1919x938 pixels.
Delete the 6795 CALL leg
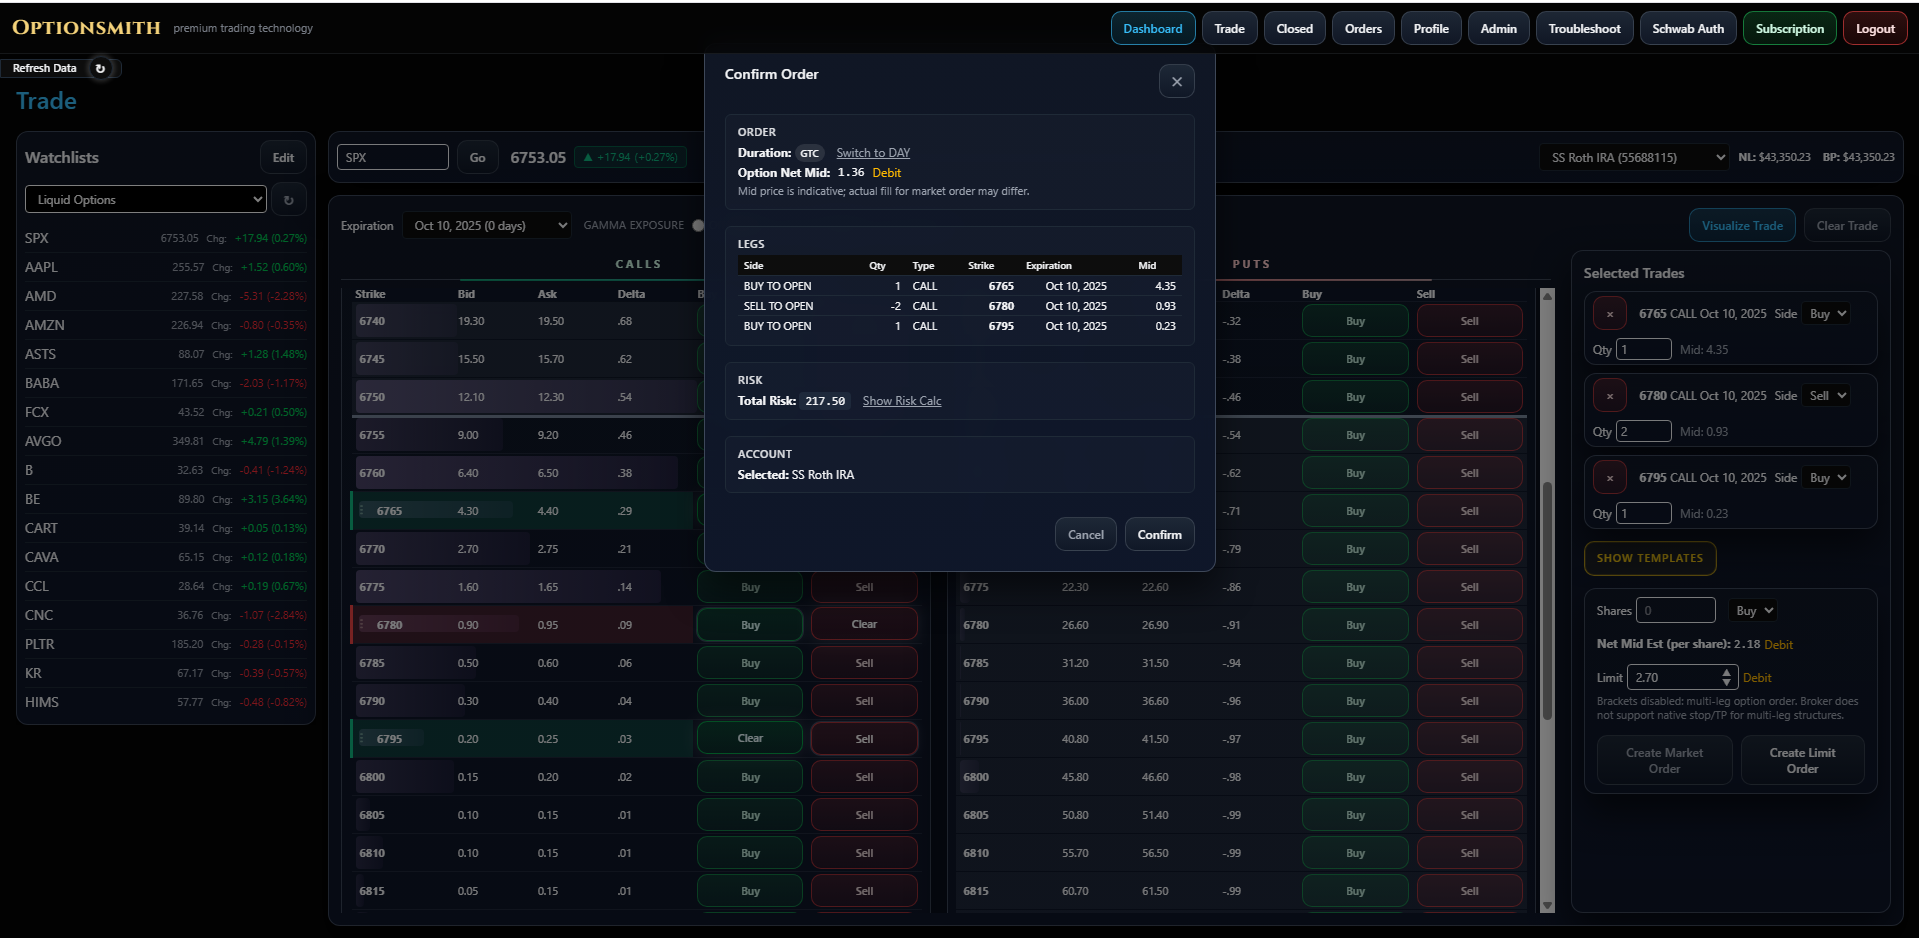pos(1609,478)
